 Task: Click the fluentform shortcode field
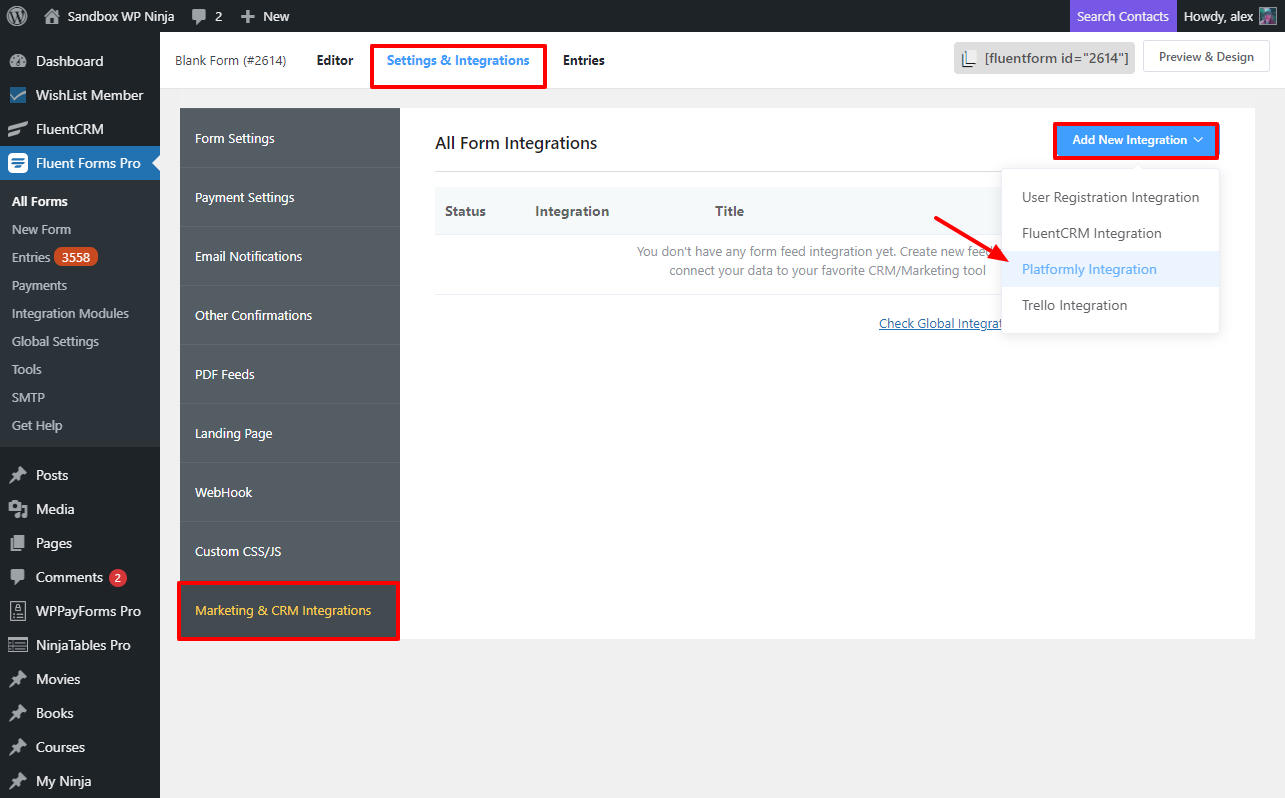pos(1056,59)
